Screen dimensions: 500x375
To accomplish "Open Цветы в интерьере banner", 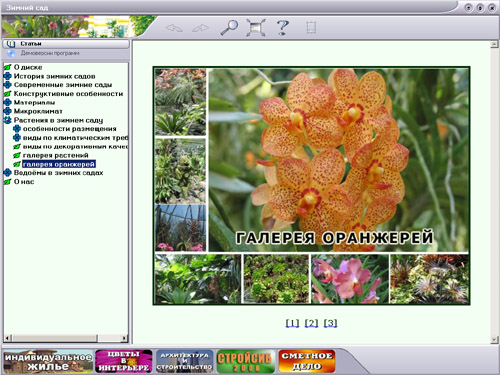I will (x=124, y=361).
